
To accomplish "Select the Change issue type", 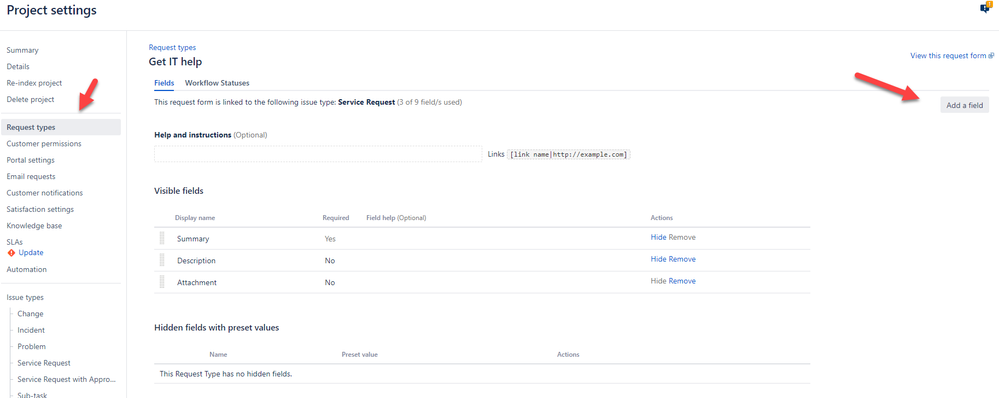I will pos(31,314).
